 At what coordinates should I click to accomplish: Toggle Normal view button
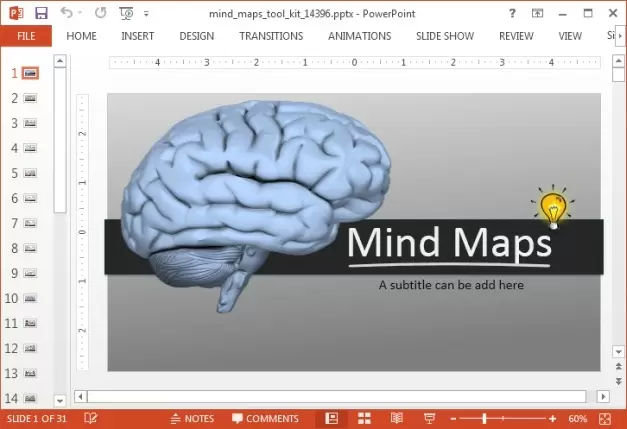pos(332,418)
